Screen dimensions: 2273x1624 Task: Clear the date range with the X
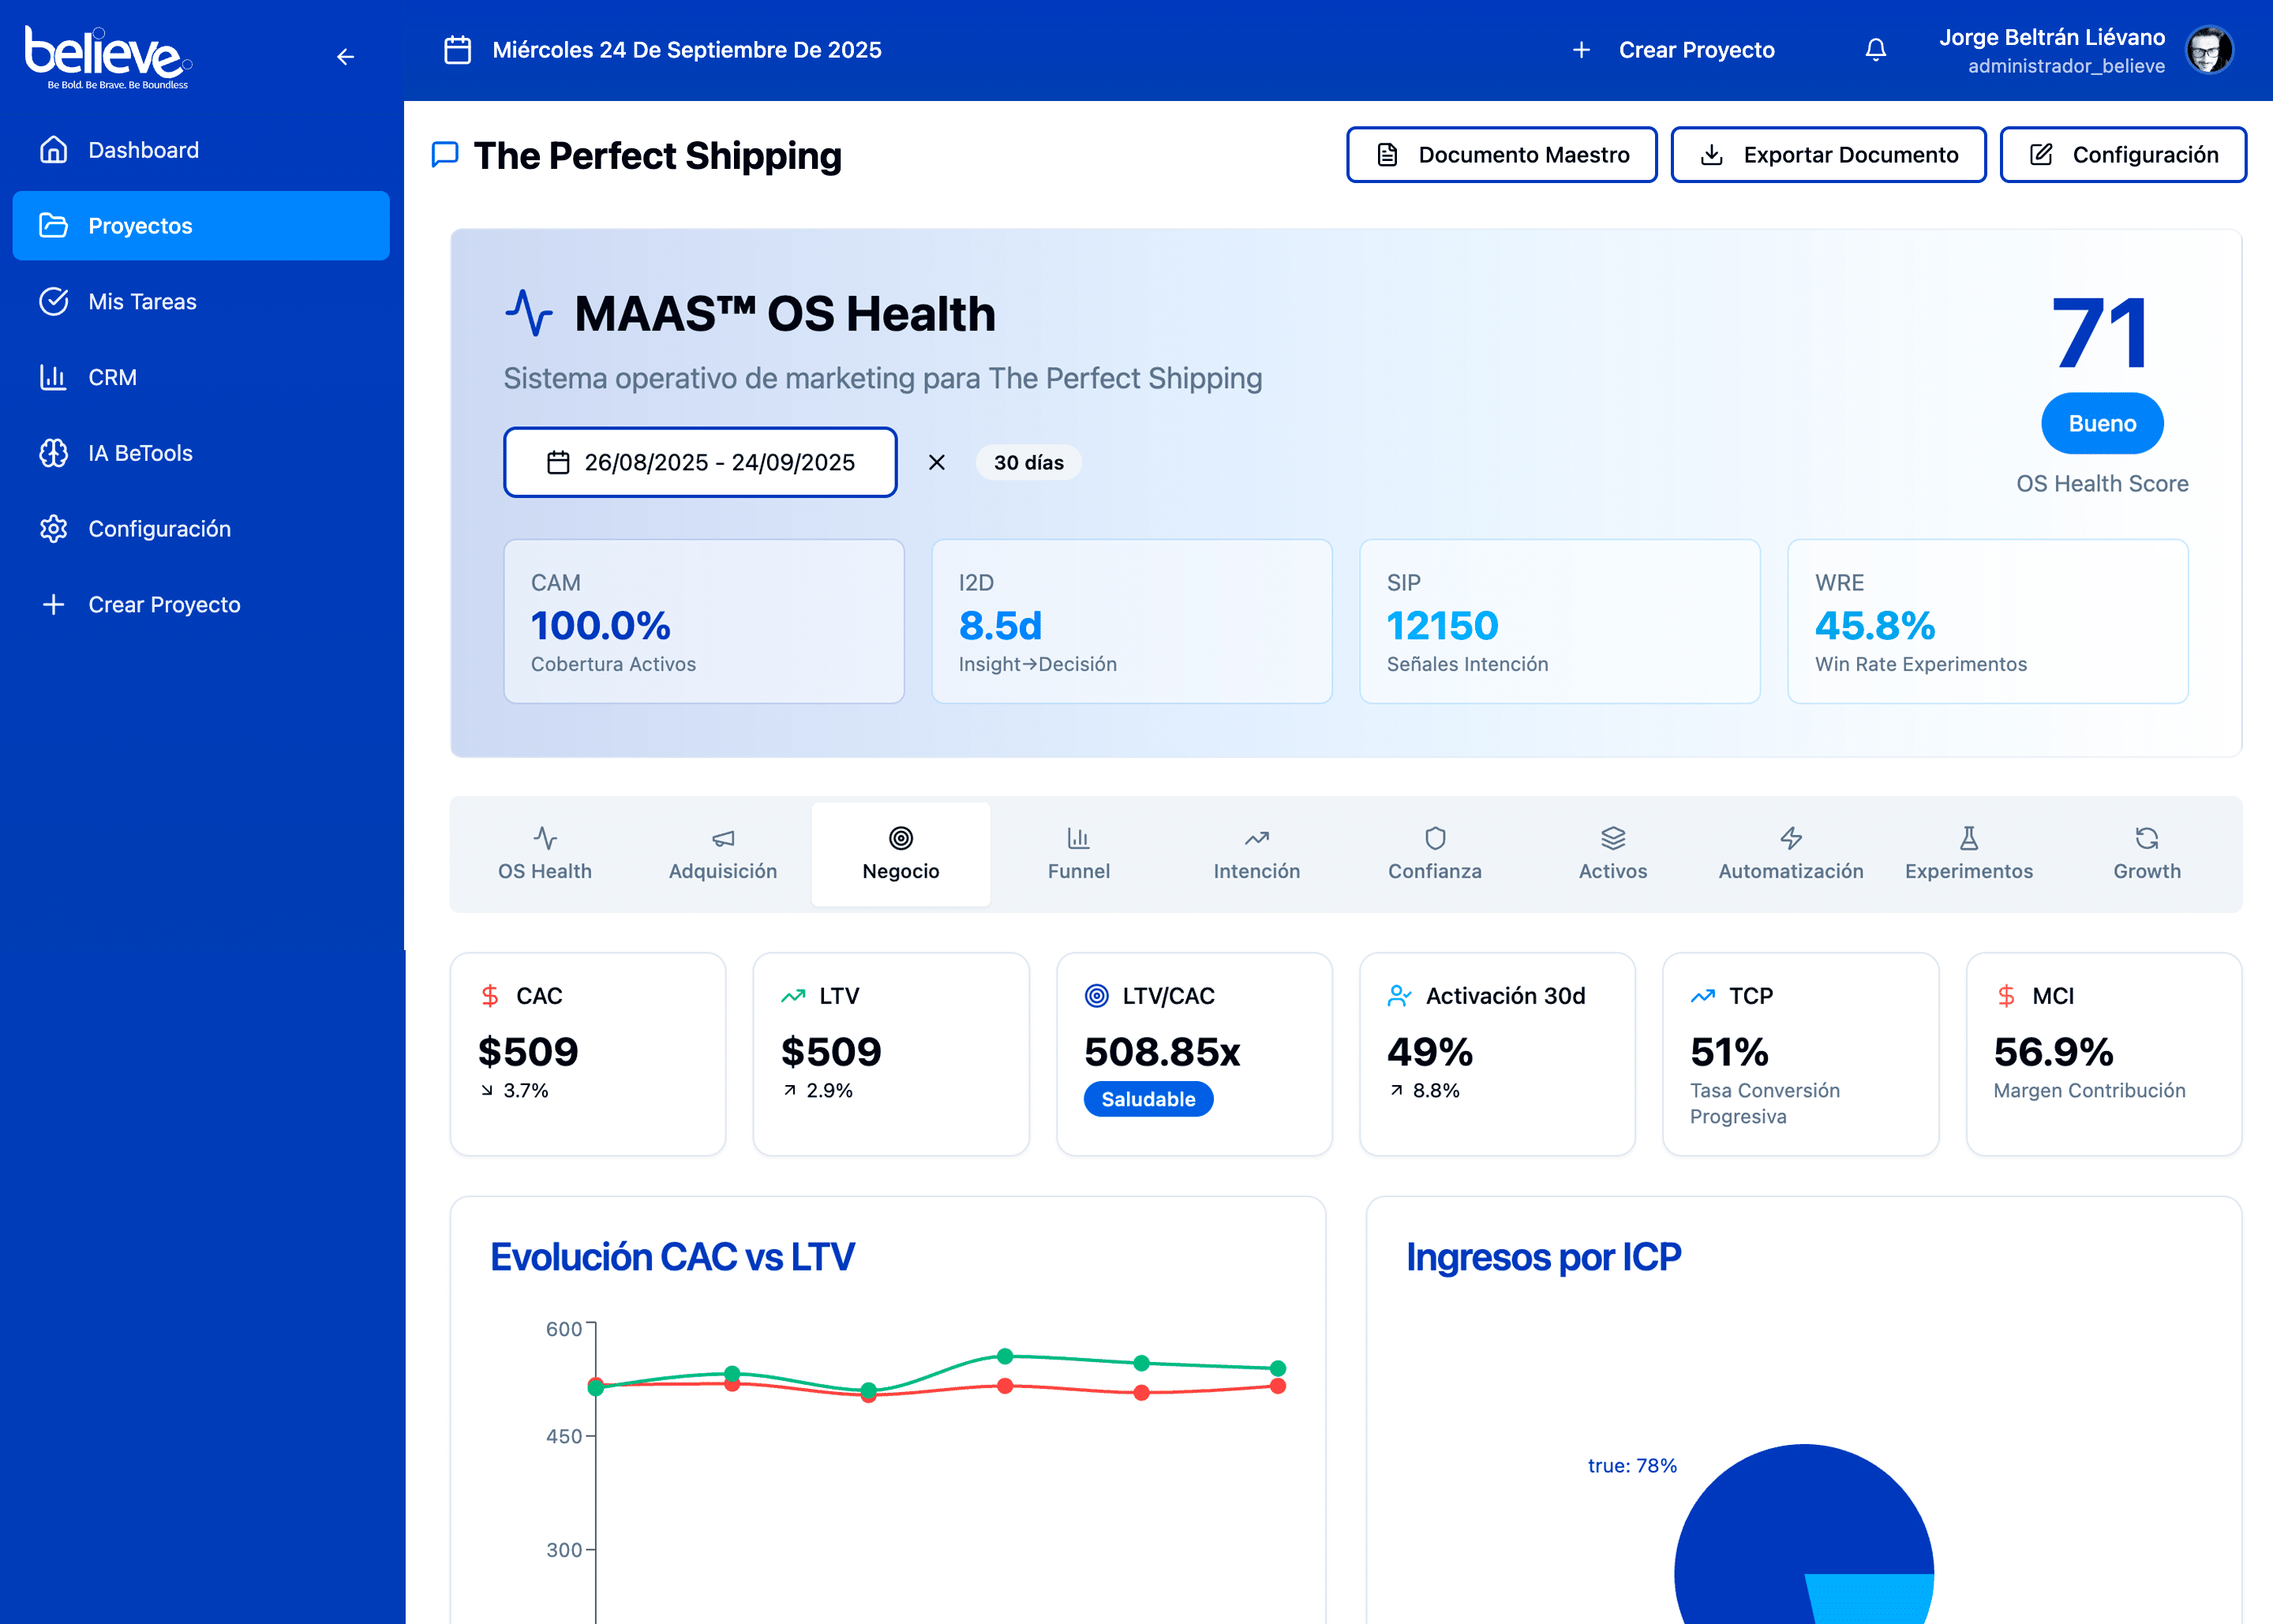click(x=936, y=462)
